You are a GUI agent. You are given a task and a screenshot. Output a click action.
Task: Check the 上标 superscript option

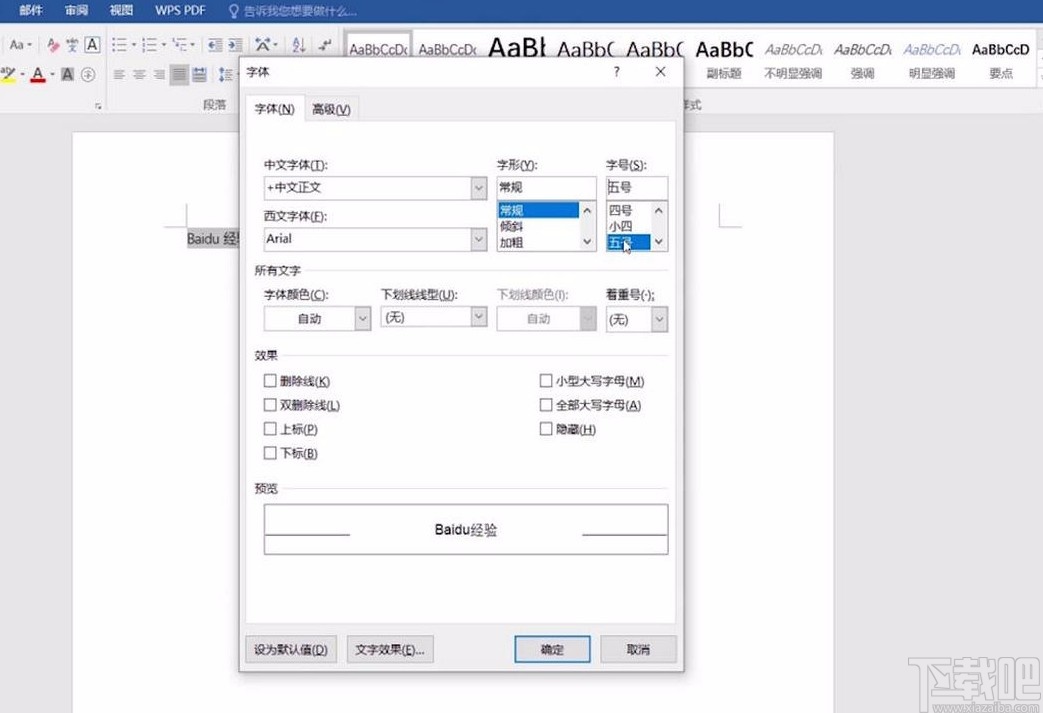click(270, 429)
